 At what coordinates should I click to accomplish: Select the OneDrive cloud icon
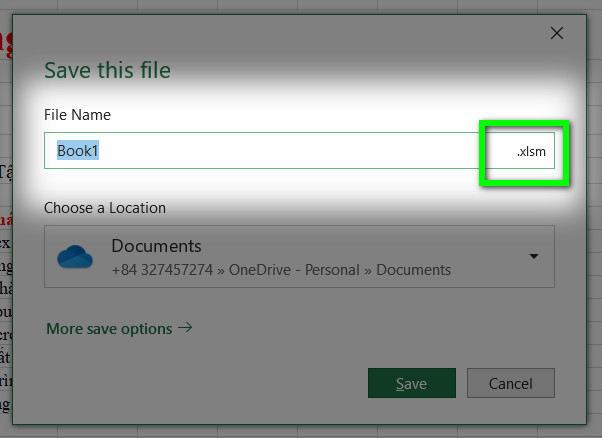tap(75, 256)
